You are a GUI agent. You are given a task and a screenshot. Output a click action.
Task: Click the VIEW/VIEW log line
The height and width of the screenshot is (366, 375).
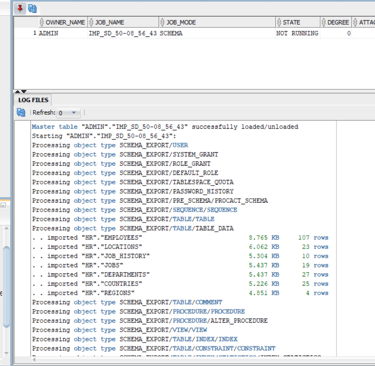coord(119,330)
